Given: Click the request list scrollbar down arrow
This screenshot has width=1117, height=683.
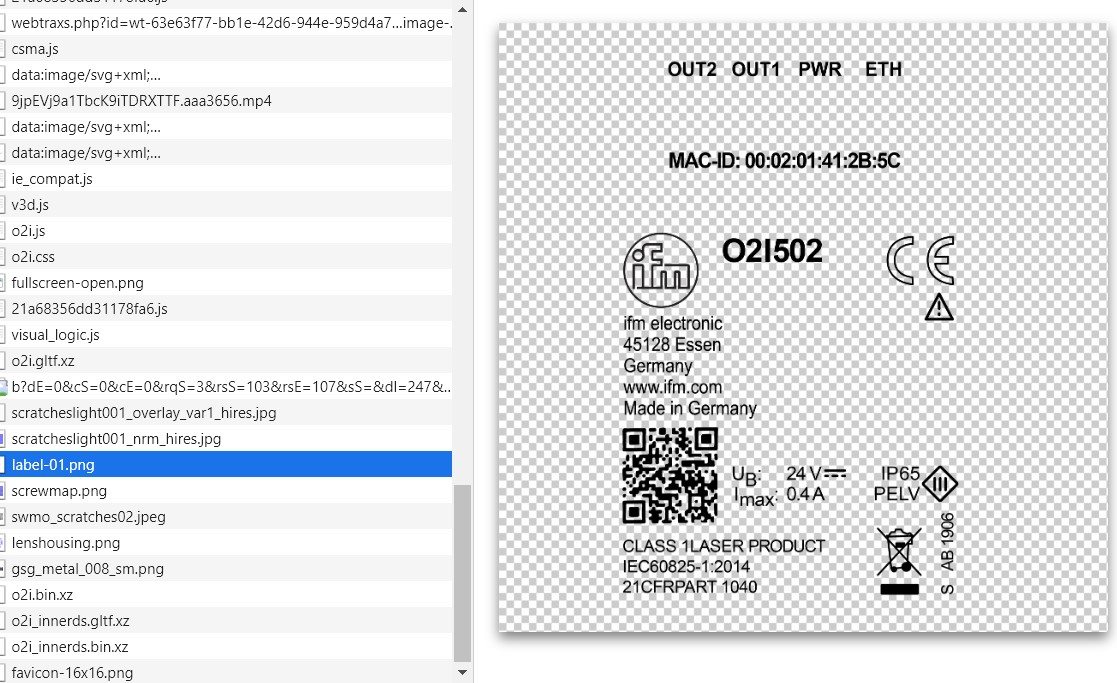Looking at the screenshot, I should (x=462, y=672).
